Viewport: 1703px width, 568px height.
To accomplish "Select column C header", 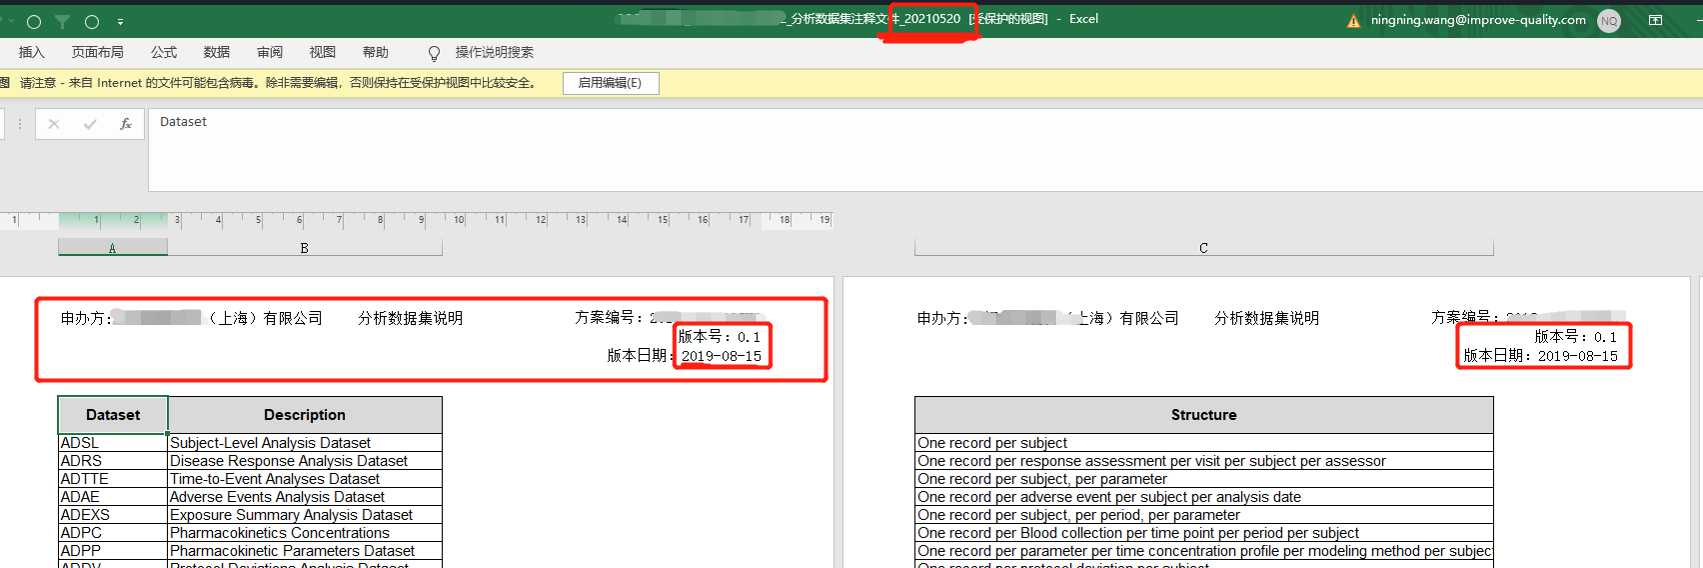I will pyautogui.click(x=1203, y=248).
